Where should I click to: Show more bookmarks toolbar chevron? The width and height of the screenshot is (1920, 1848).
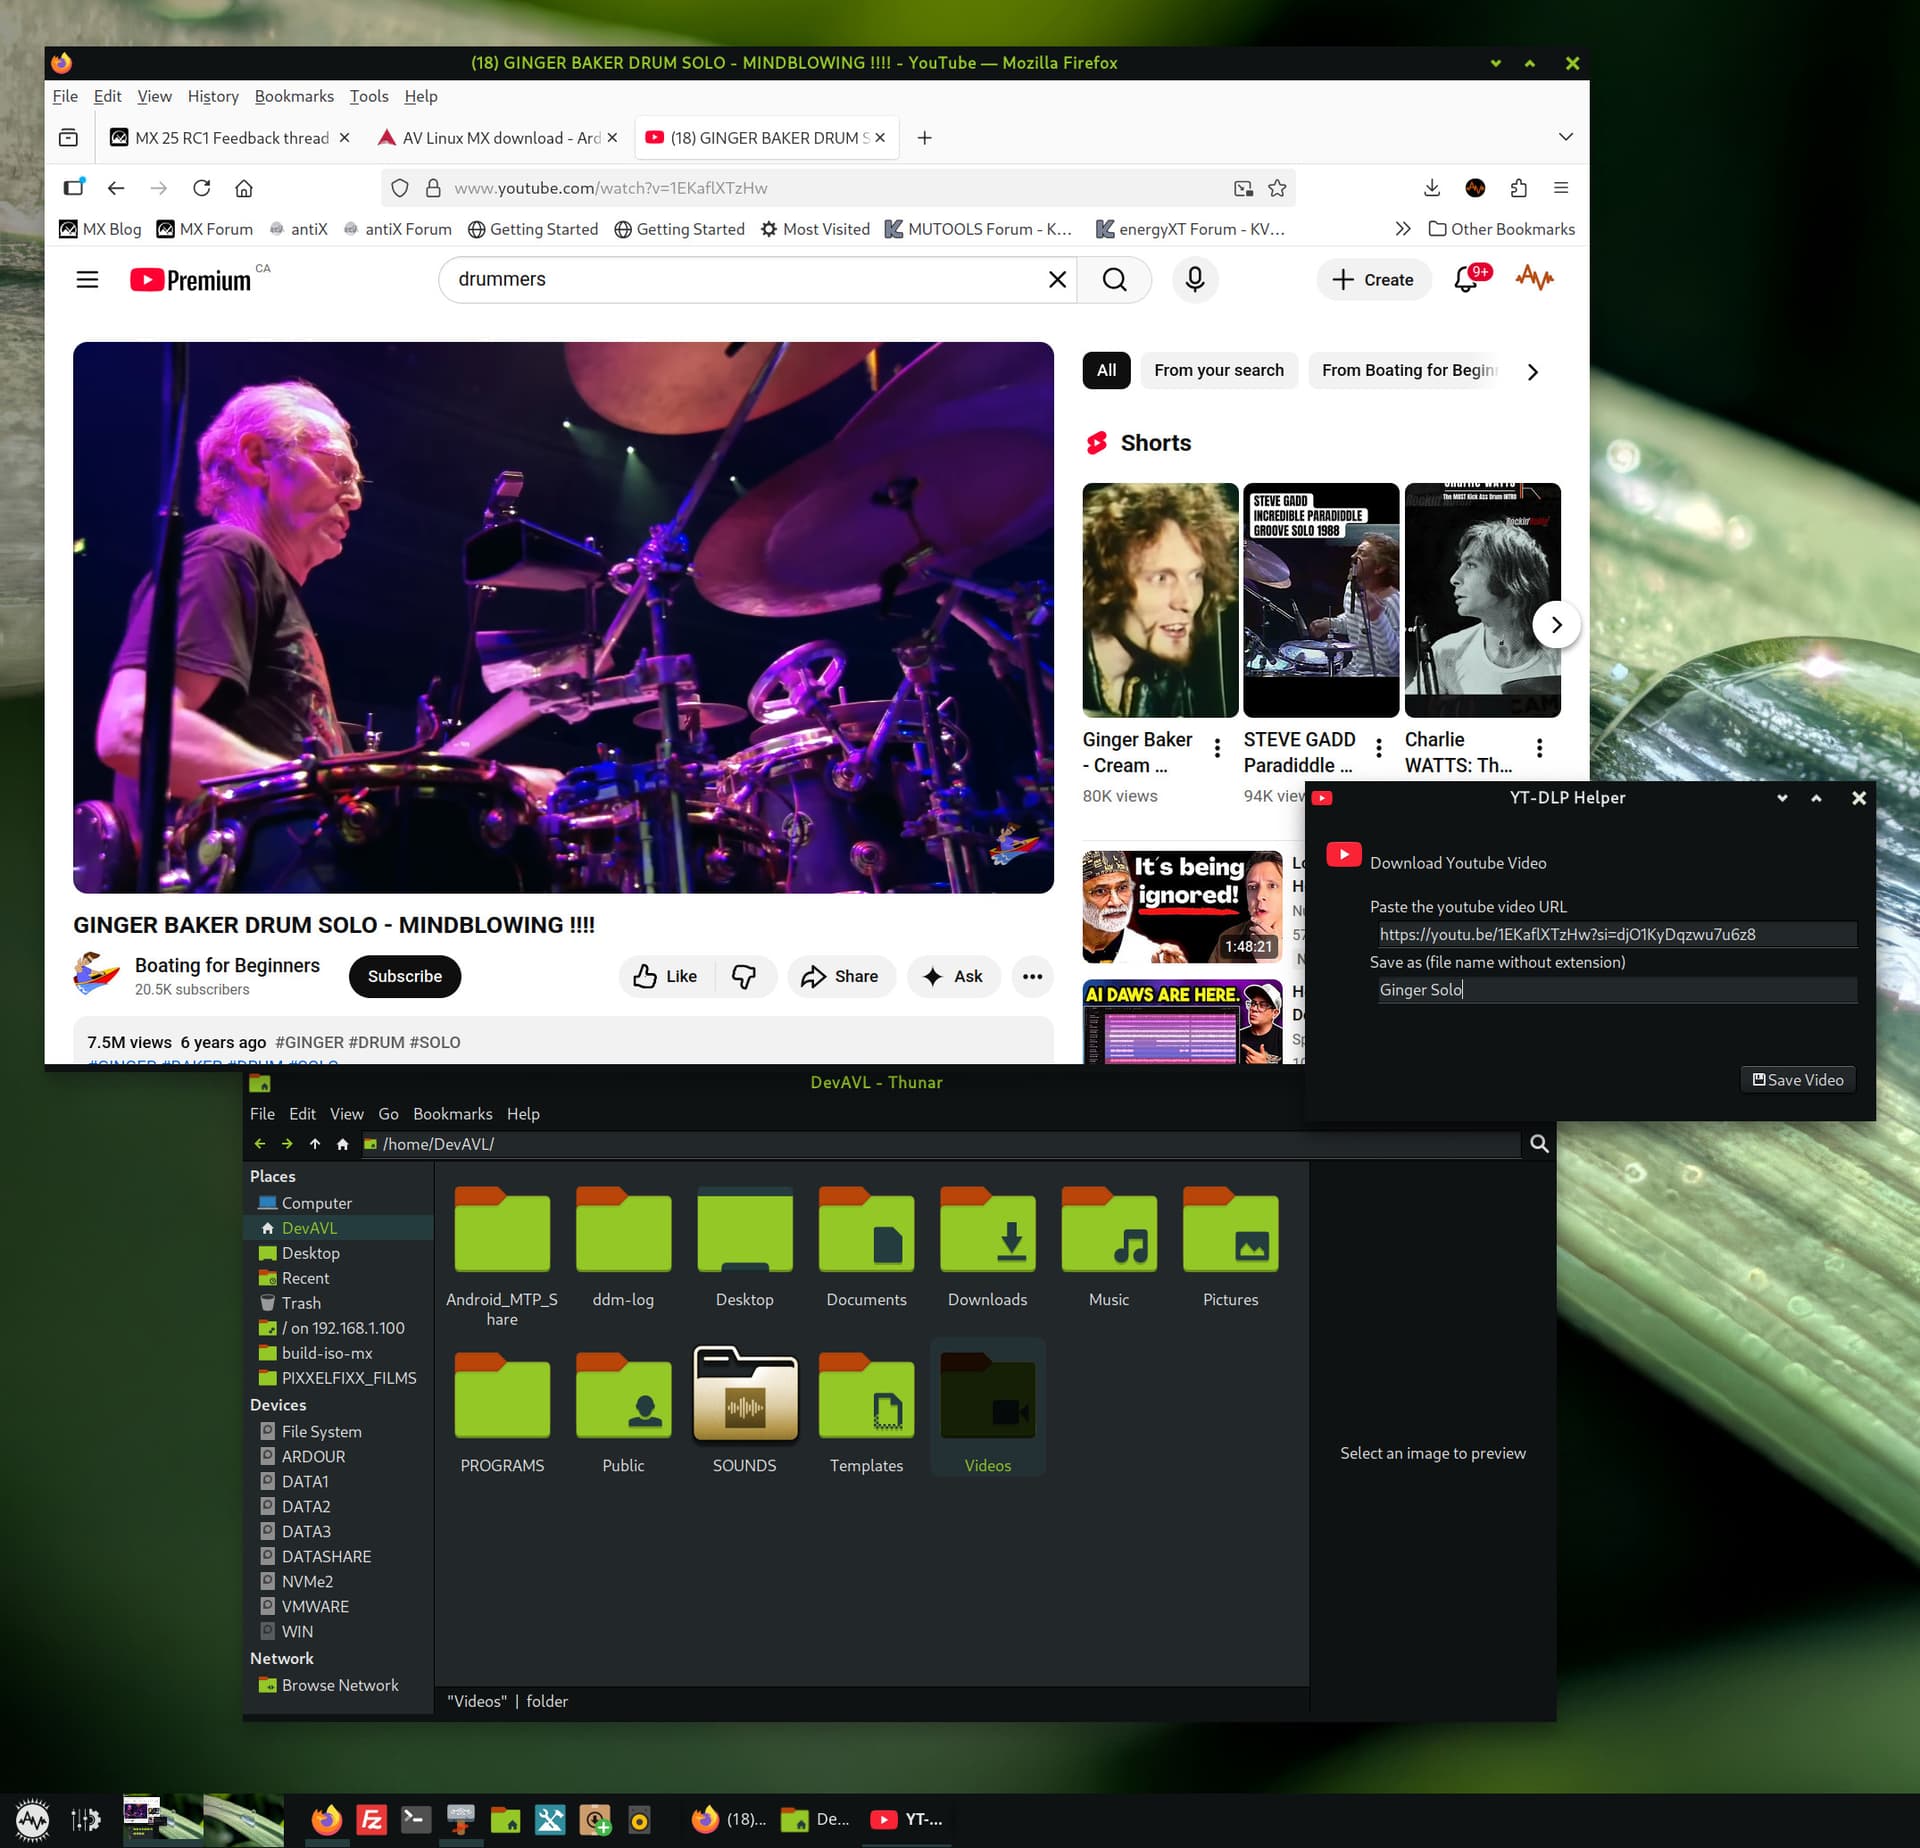click(1402, 229)
